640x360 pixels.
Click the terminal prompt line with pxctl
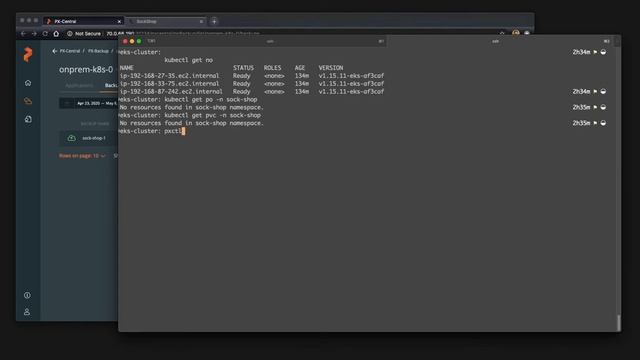[x=152, y=131]
